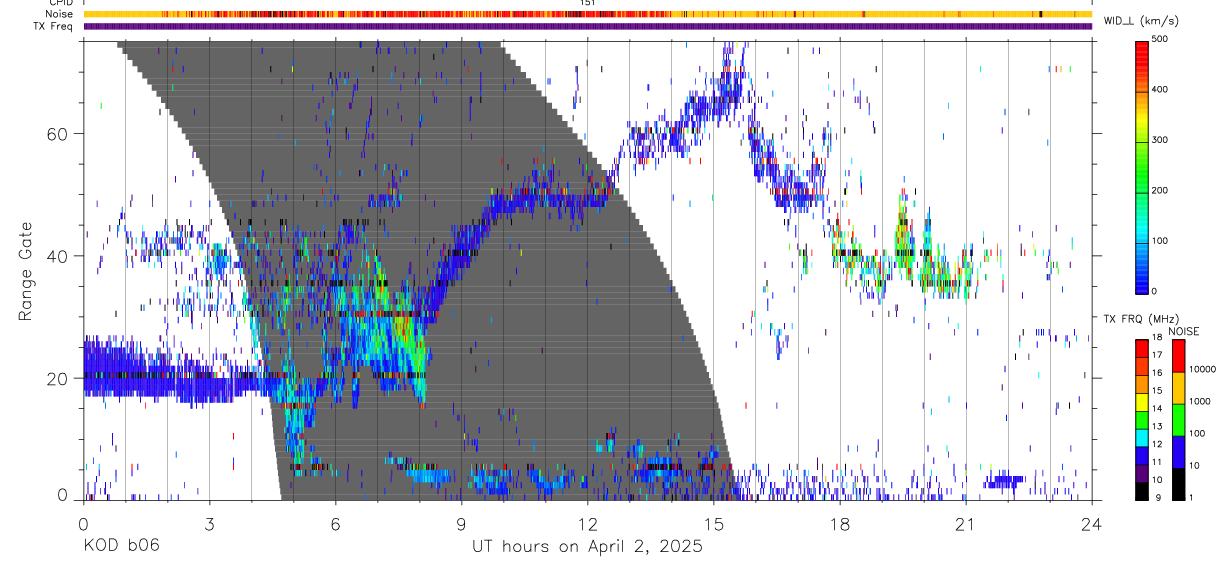Click the '17' label on the TX FRQ legend
This screenshot has width=1228, height=567.
[x=1158, y=355]
